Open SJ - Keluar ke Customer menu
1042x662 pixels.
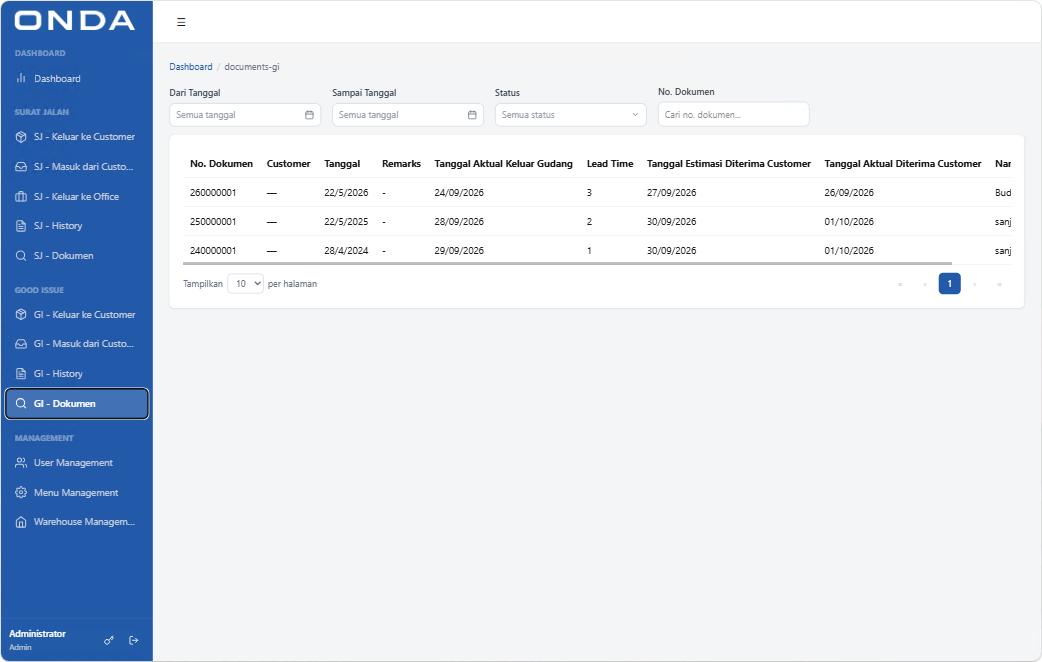(x=76, y=136)
